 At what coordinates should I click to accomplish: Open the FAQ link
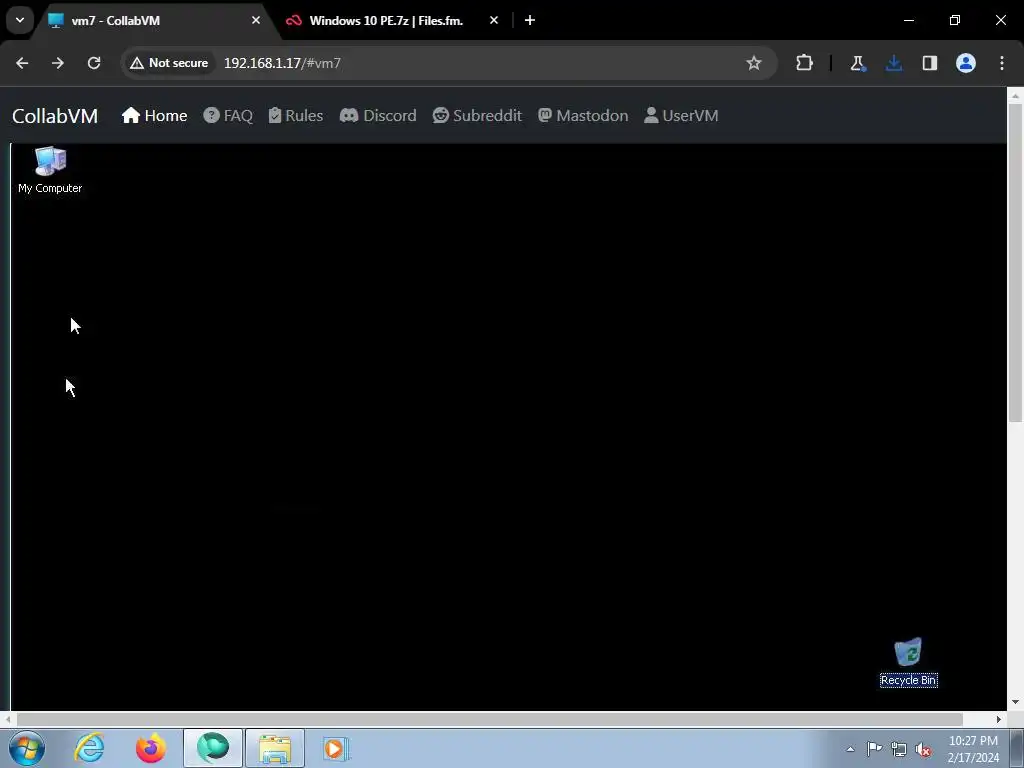click(228, 116)
